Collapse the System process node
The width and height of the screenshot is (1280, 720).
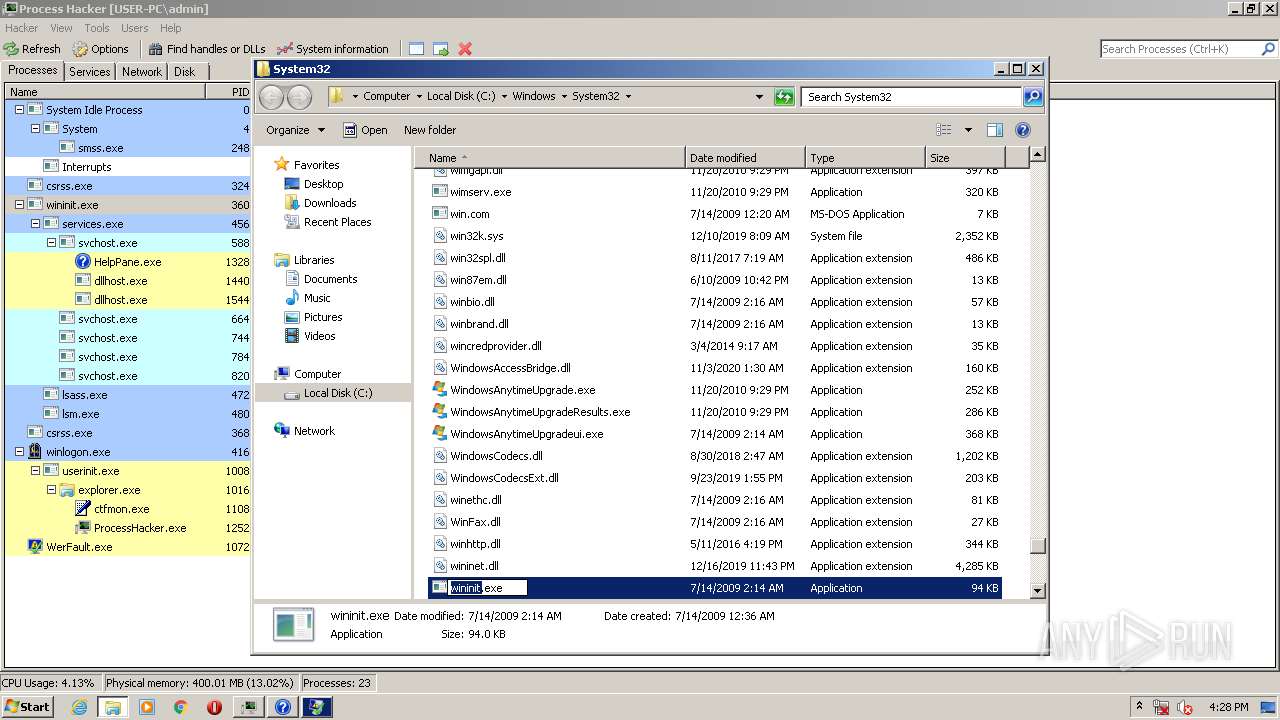pos(35,129)
